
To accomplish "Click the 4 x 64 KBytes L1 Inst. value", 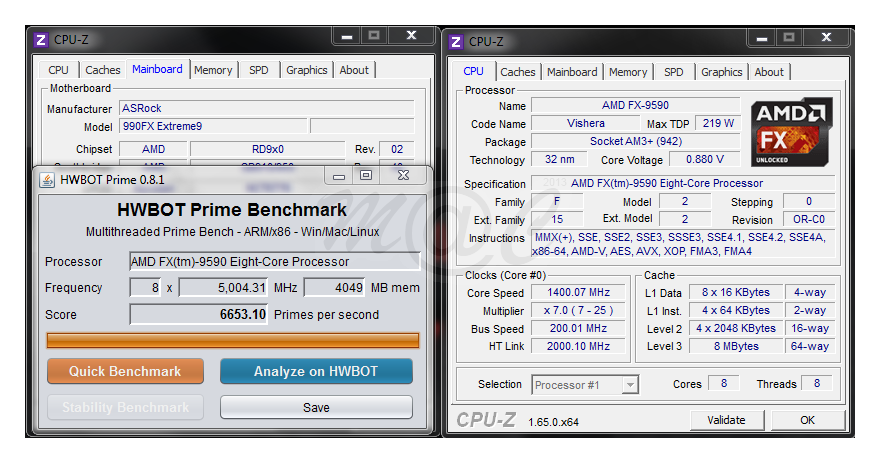I will tap(736, 310).
